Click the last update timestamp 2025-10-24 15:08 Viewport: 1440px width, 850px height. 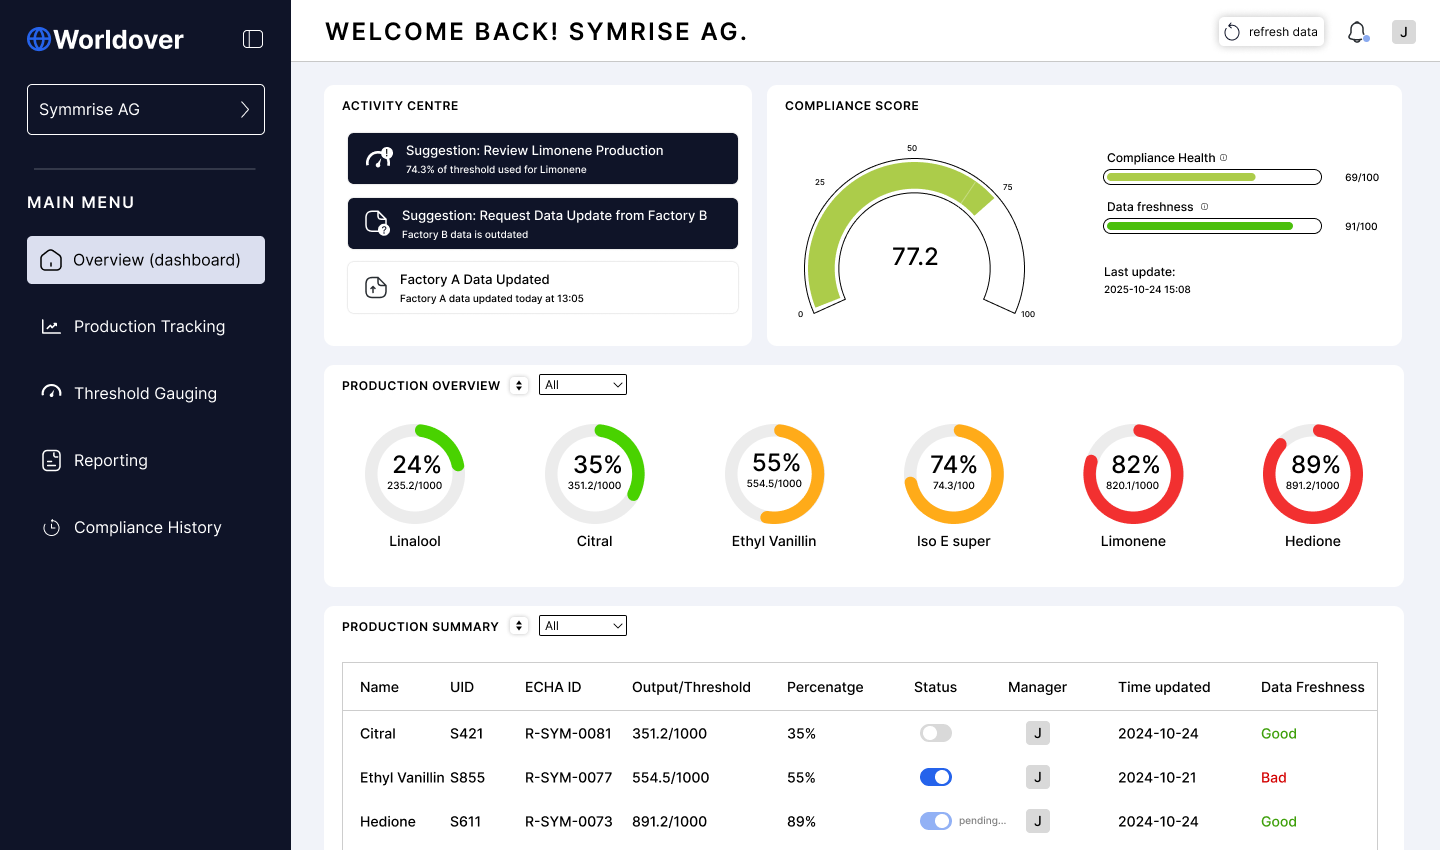(1147, 289)
